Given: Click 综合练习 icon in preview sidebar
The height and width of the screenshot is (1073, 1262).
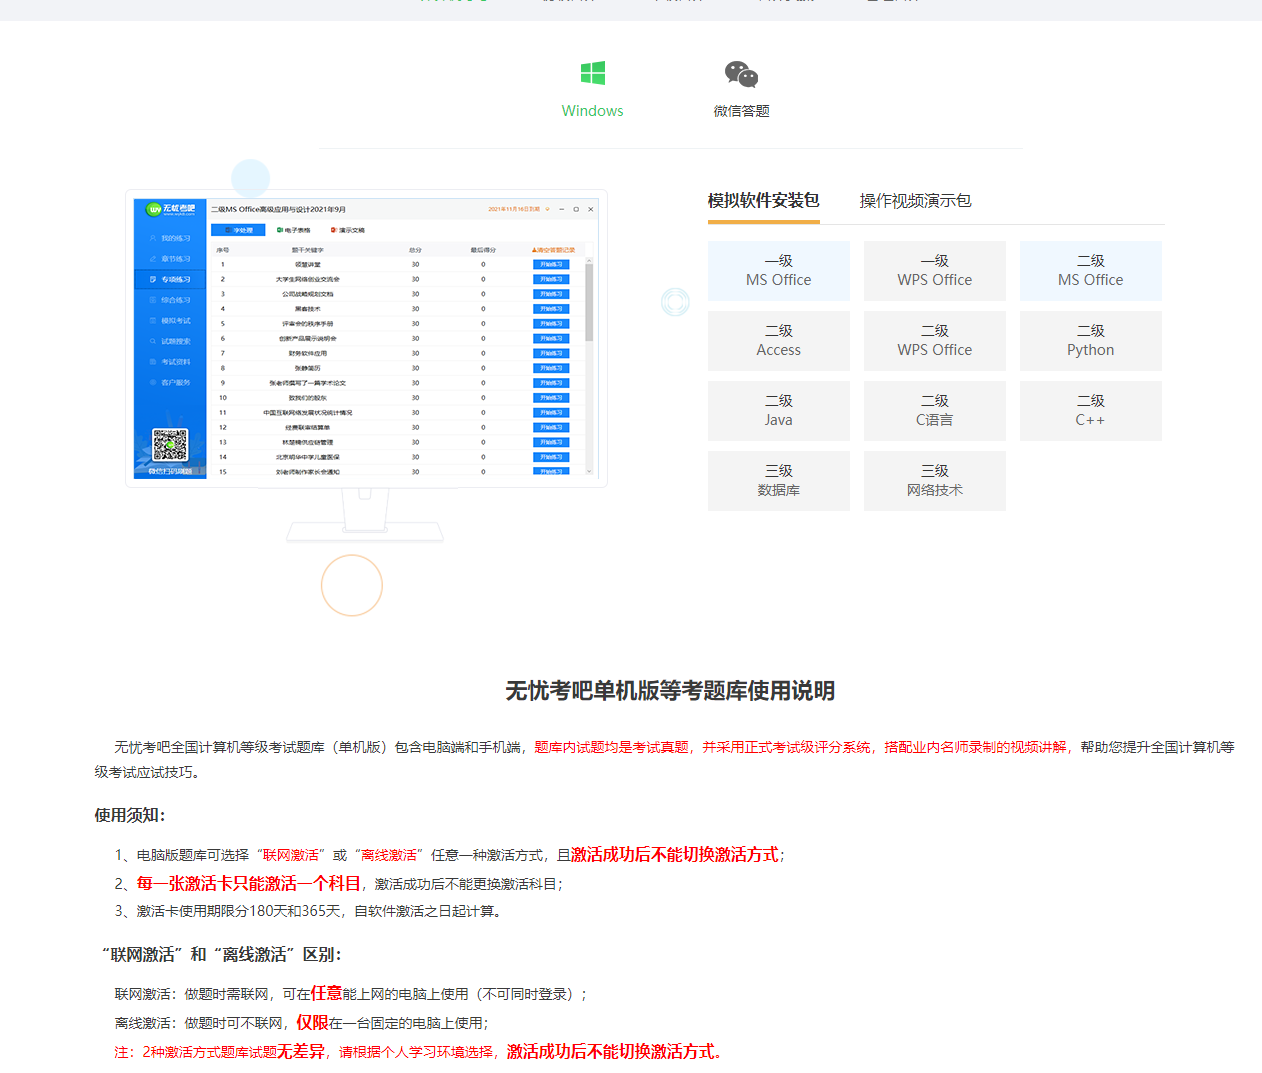Looking at the screenshot, I should pyautogui.click(x=153, y=300).
